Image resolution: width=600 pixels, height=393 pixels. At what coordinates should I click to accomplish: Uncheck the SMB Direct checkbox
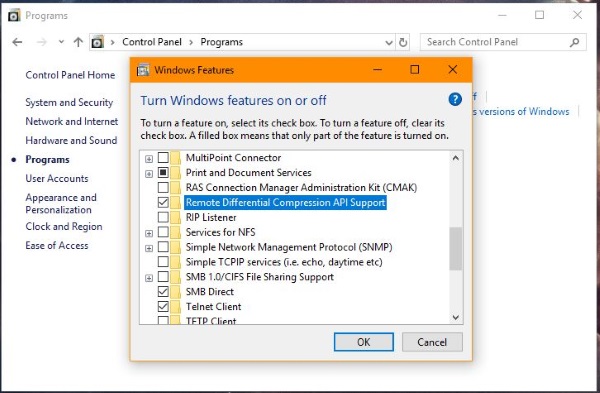[163, 292]
